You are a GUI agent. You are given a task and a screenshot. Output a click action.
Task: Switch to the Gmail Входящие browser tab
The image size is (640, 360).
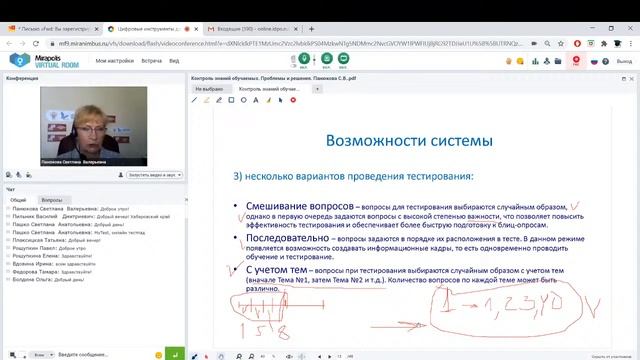click(x=252, y=29)
